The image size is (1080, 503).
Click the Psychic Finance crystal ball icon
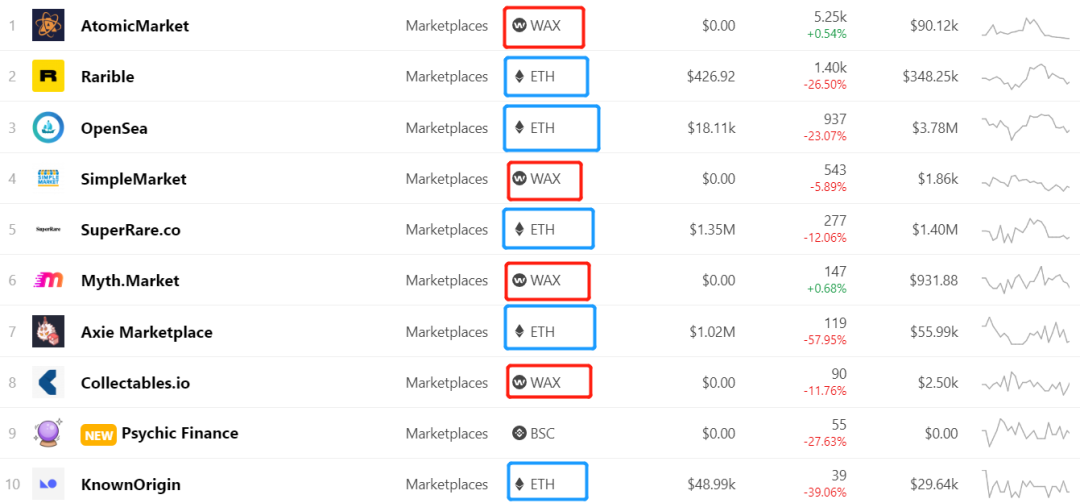coord(48,433)
